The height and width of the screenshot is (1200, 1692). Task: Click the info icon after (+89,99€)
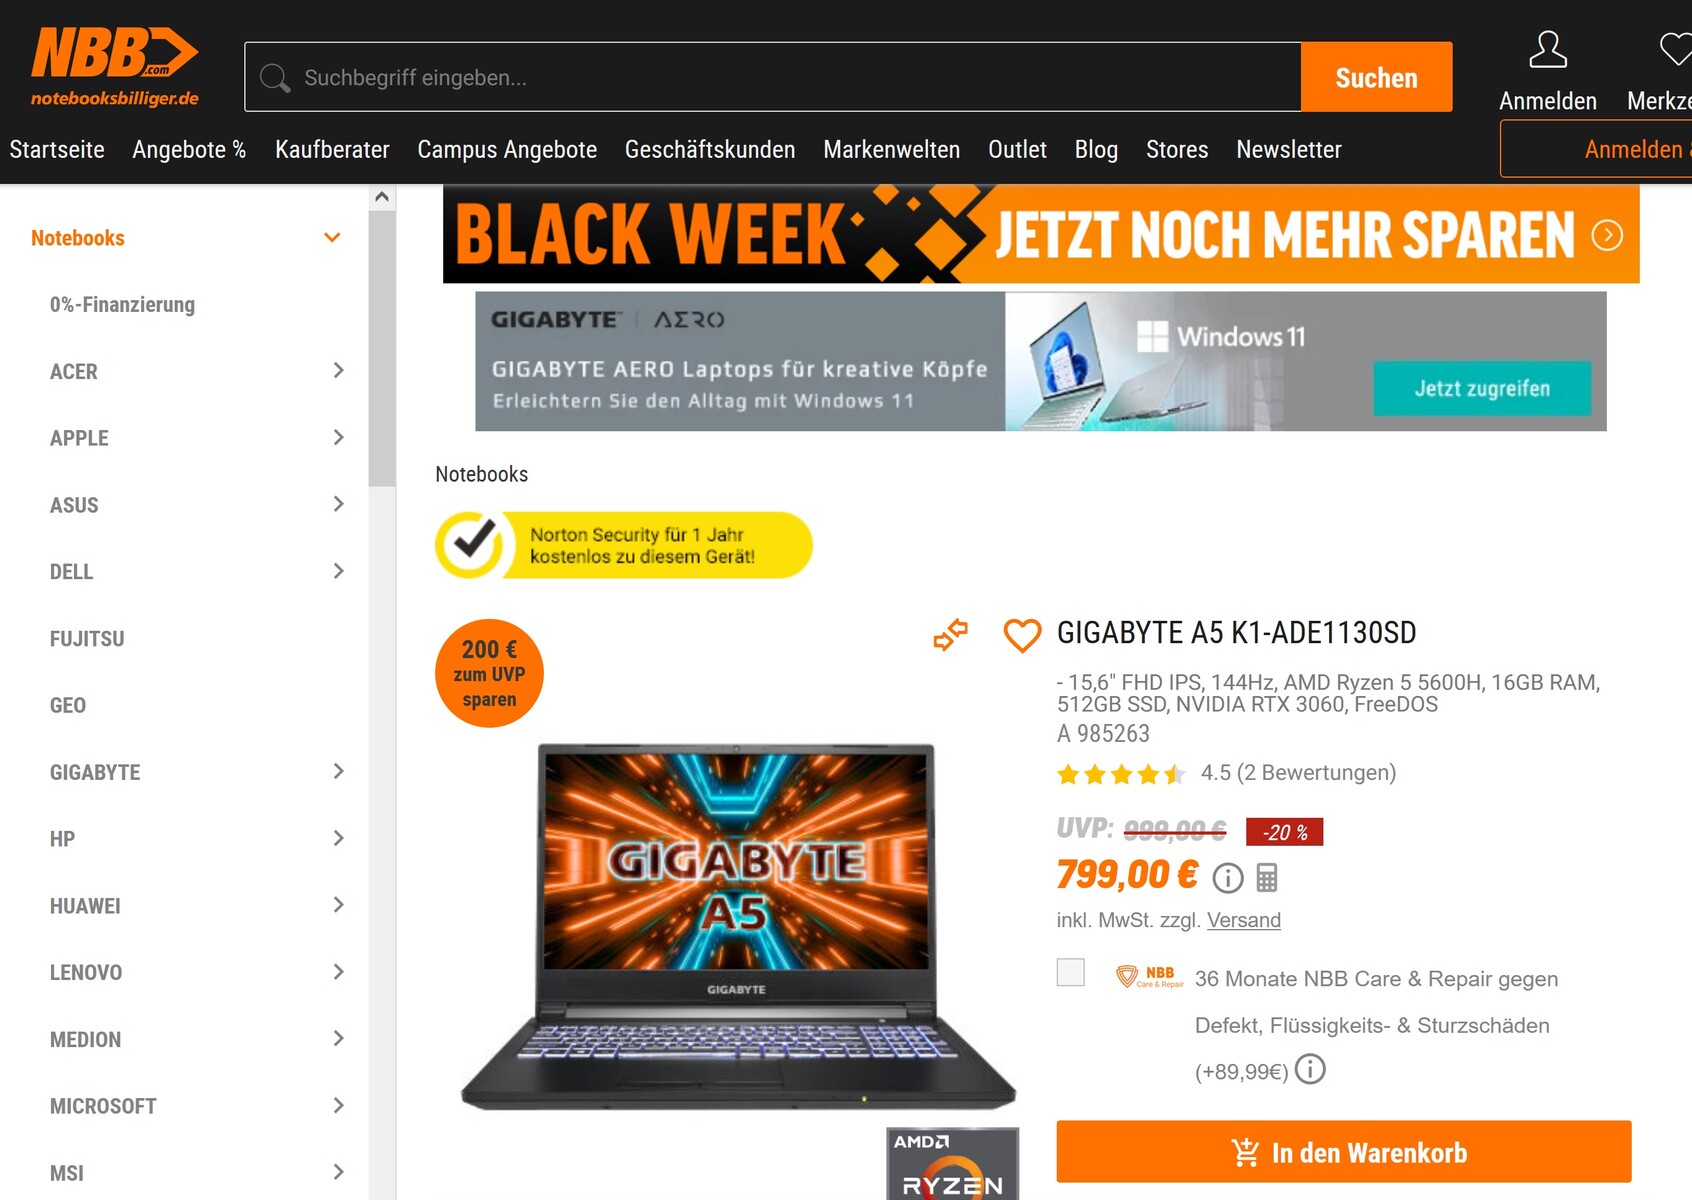pos(1310,1069)
